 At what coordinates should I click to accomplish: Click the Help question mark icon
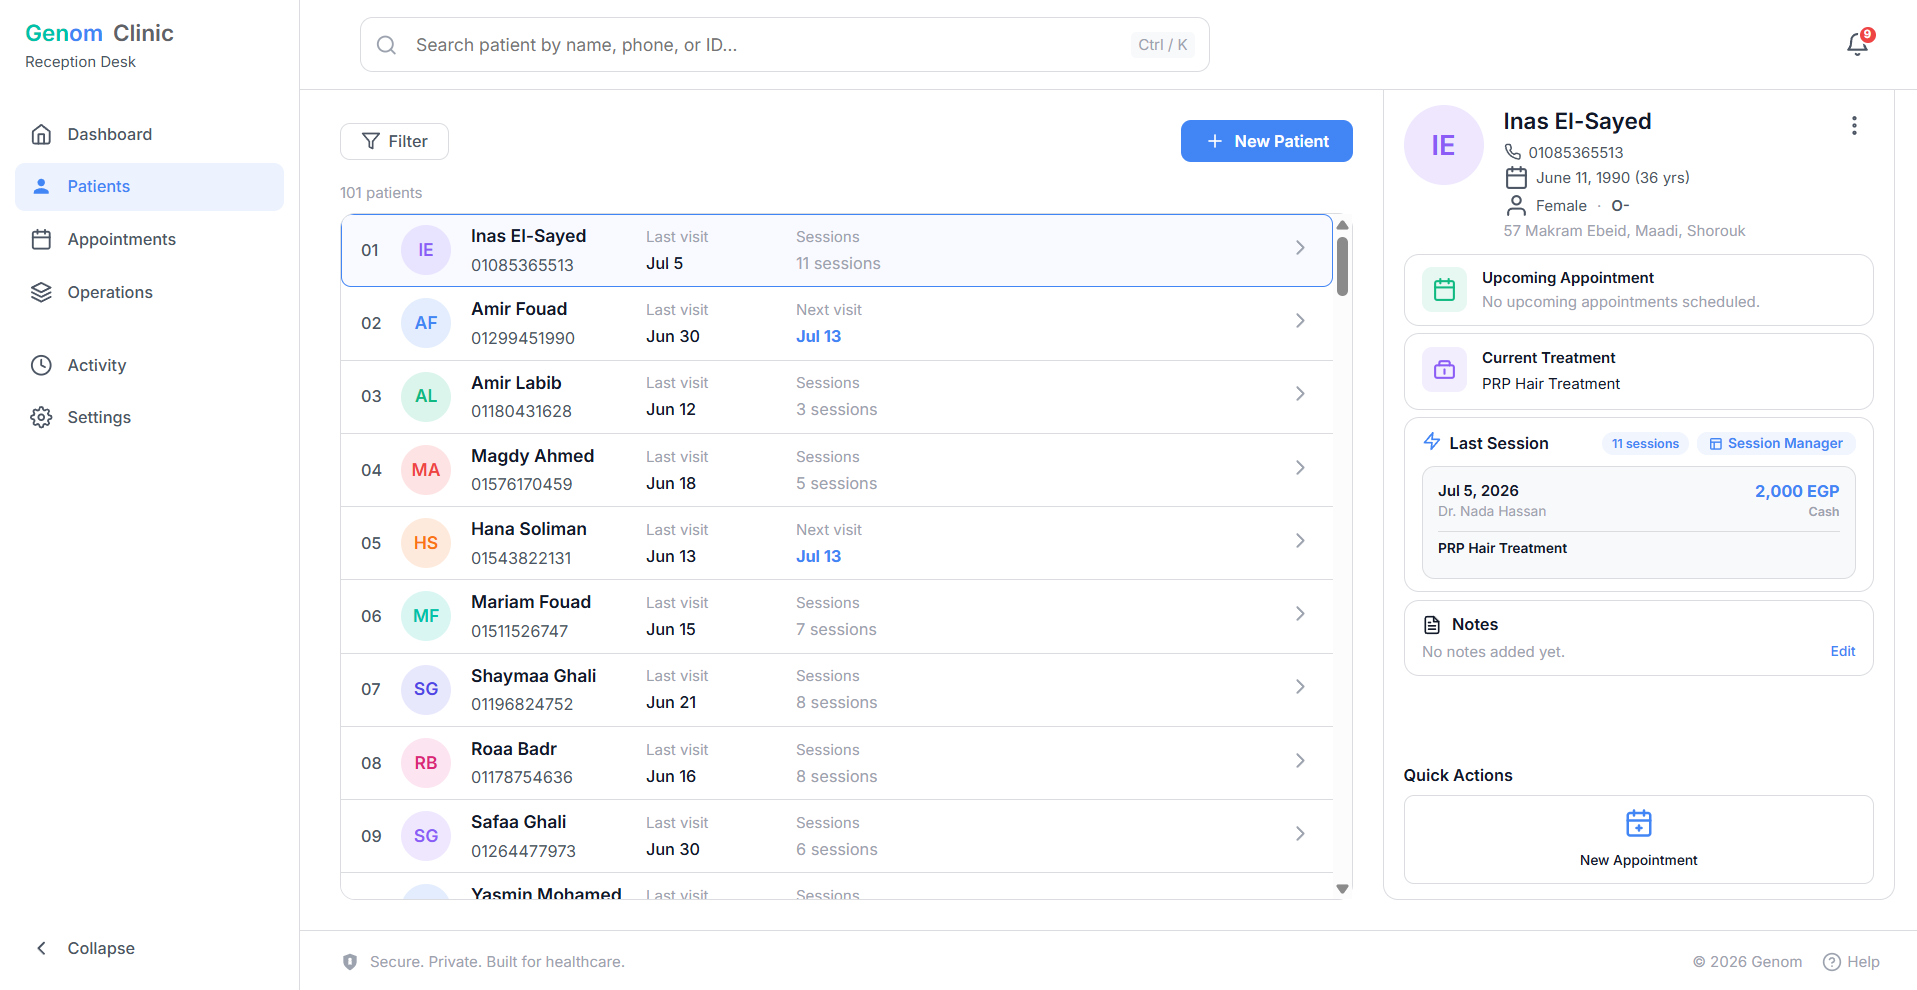click(1832, 962)
